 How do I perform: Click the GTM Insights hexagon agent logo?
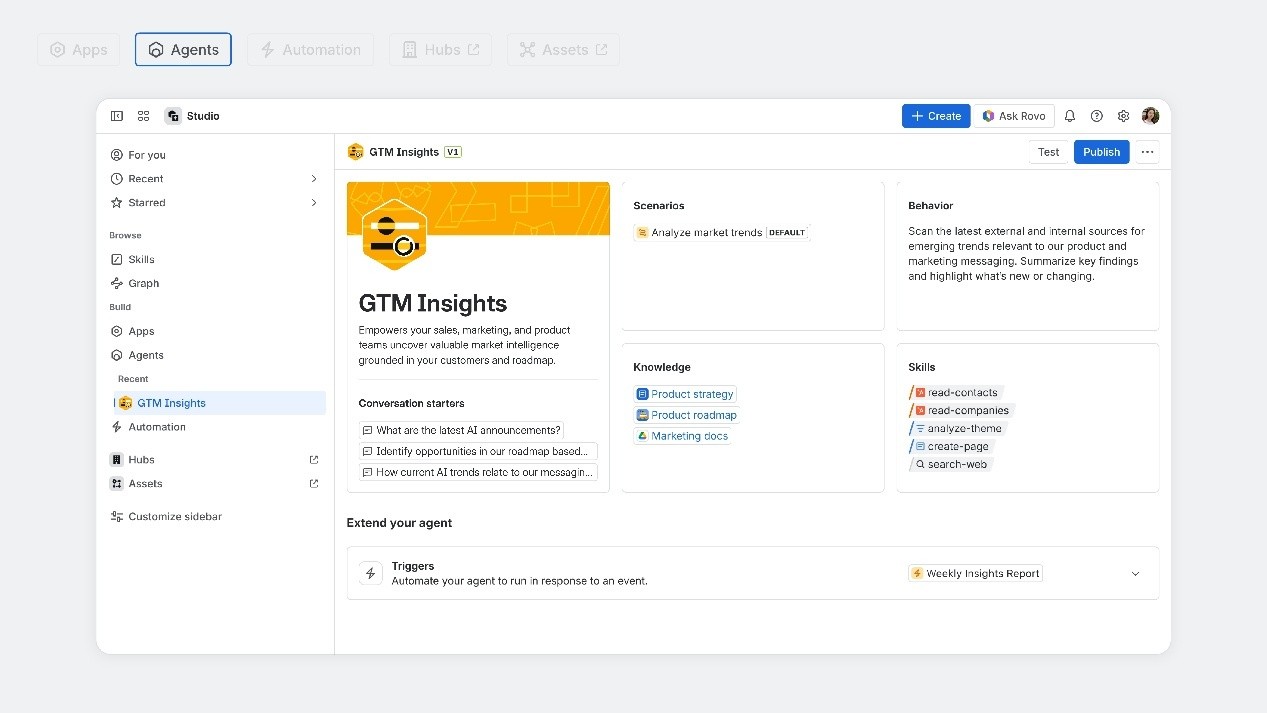point(394,236)
